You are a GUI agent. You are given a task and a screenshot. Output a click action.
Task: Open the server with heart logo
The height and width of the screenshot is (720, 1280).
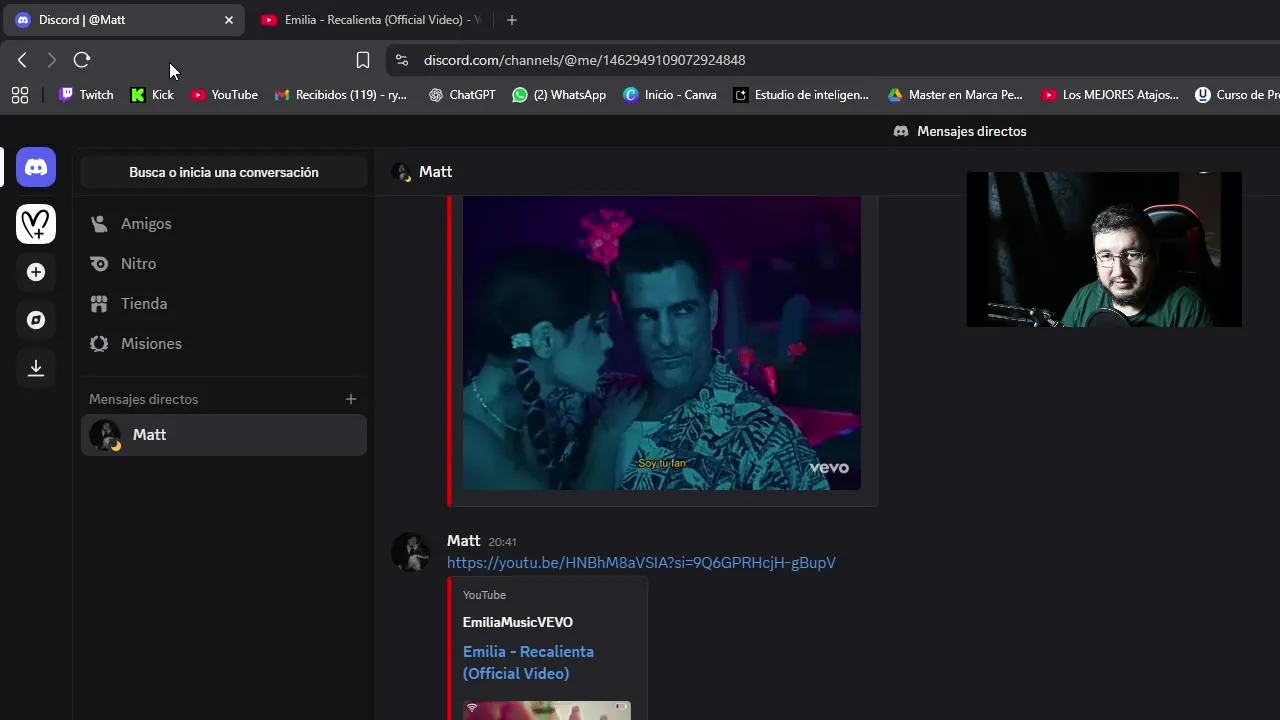tap(36, 224)
